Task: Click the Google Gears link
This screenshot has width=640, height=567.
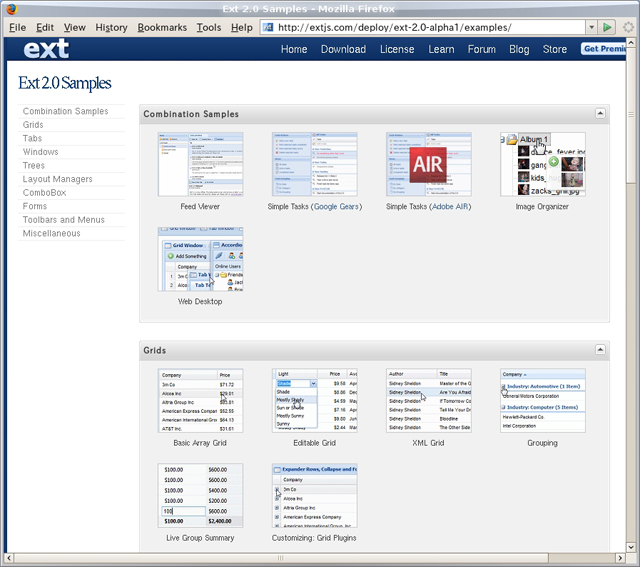Action: click(x=336, y=207)
